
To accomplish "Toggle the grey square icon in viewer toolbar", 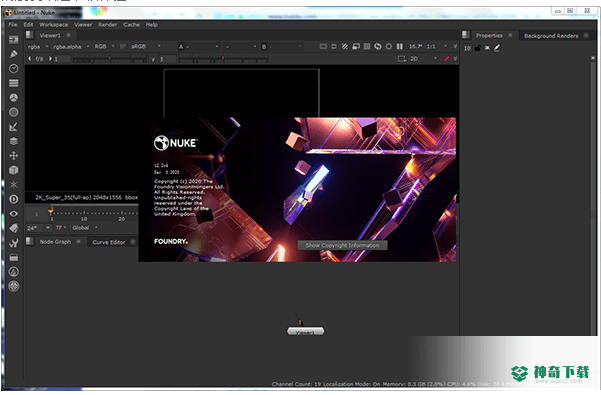I will click(x=367, y=46).
